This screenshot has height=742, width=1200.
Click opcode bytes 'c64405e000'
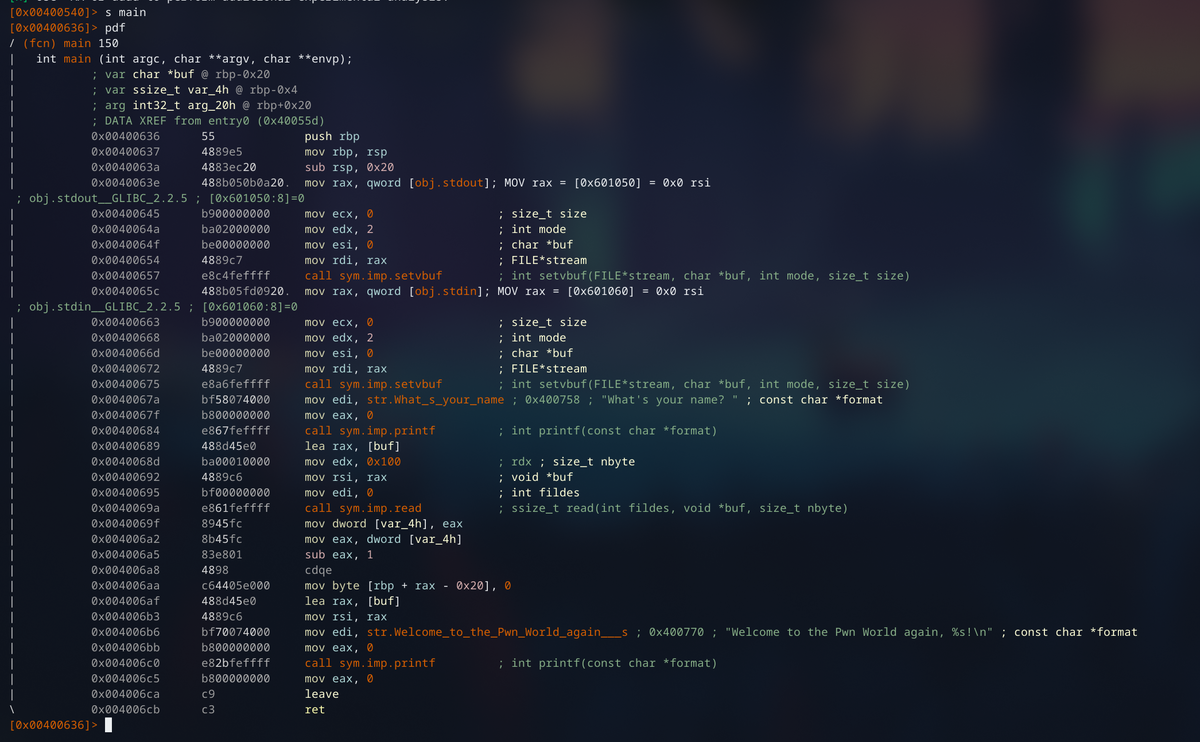[x=235, y=586]
